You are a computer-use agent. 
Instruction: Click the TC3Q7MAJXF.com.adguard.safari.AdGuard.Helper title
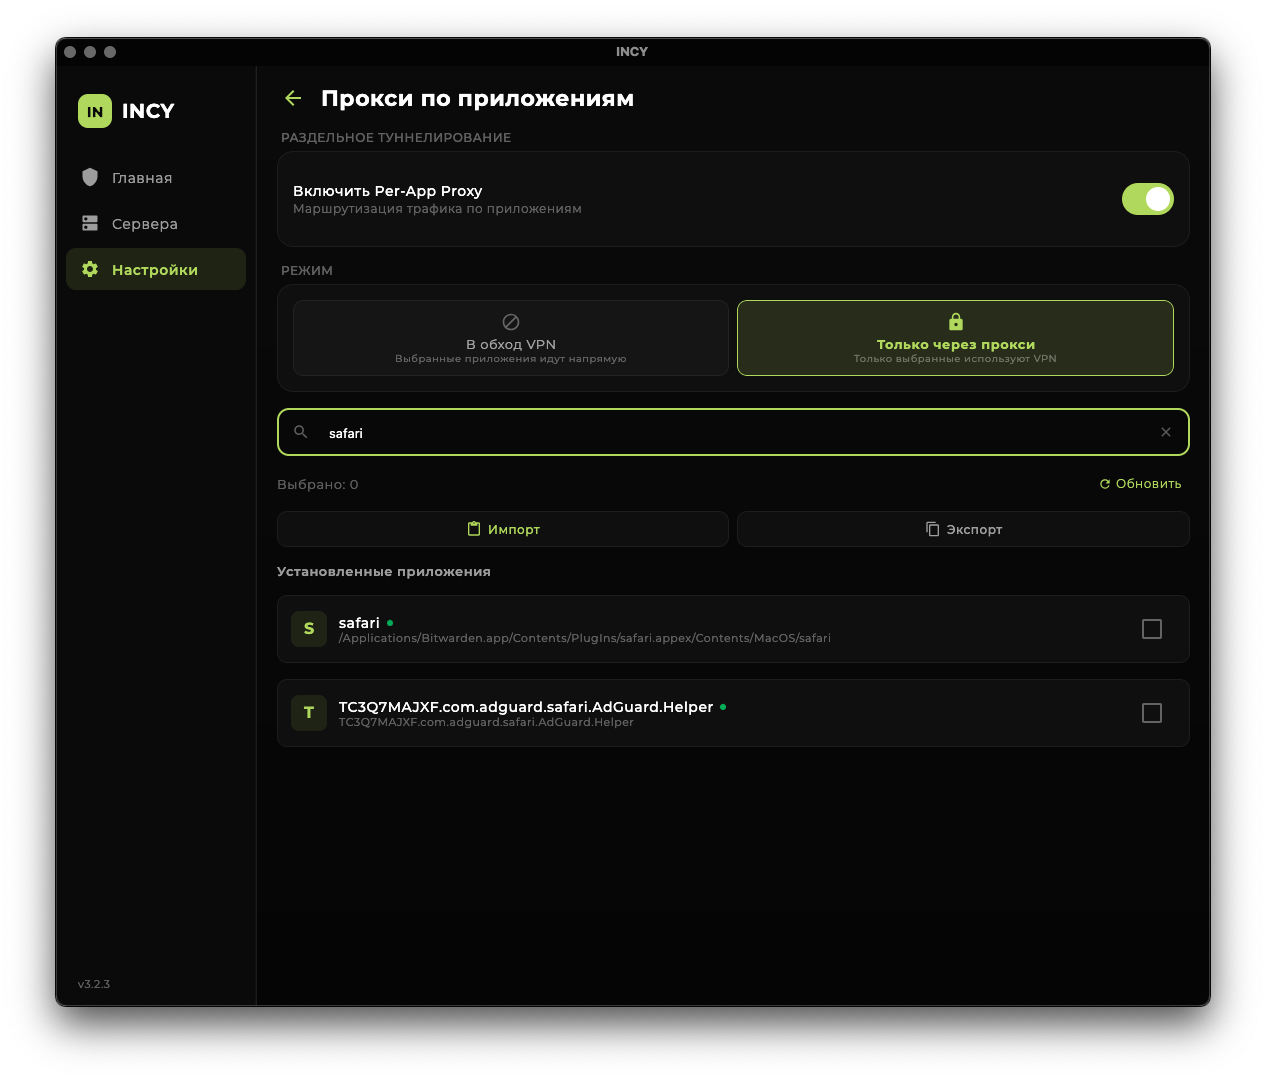click(526, 707)
